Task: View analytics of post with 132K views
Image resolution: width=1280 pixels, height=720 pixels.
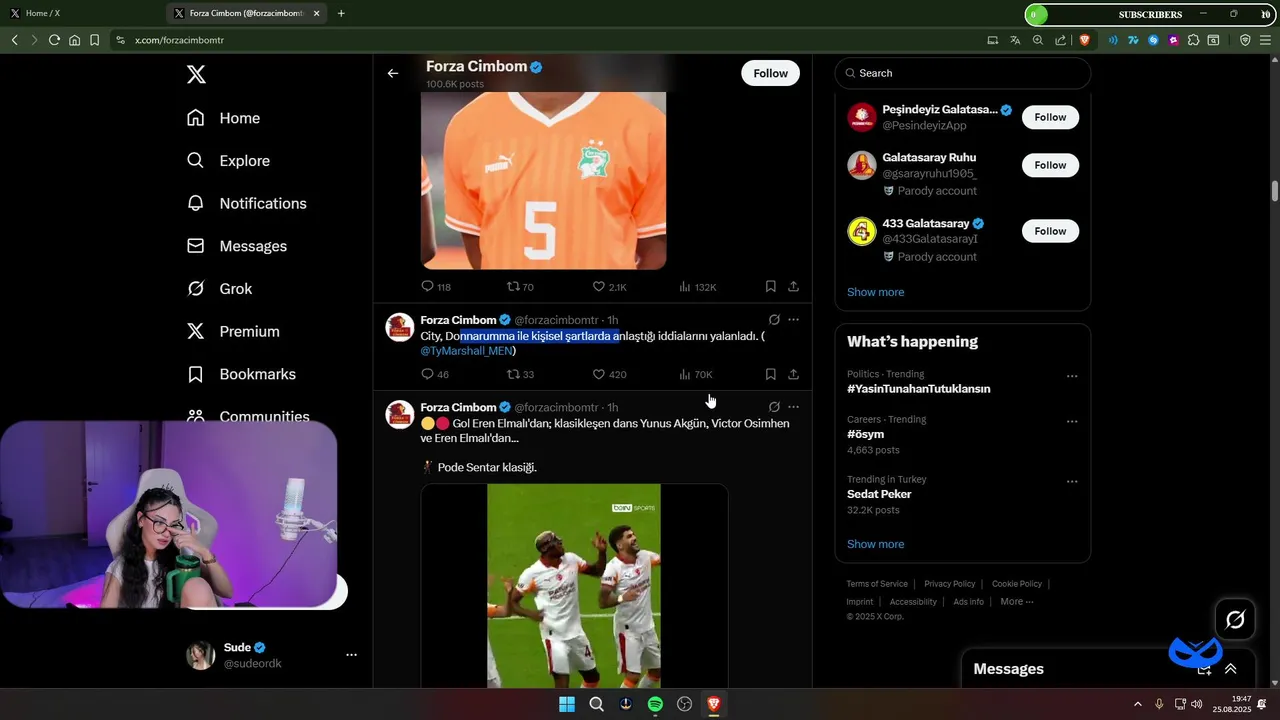Action: click(697, 287)
